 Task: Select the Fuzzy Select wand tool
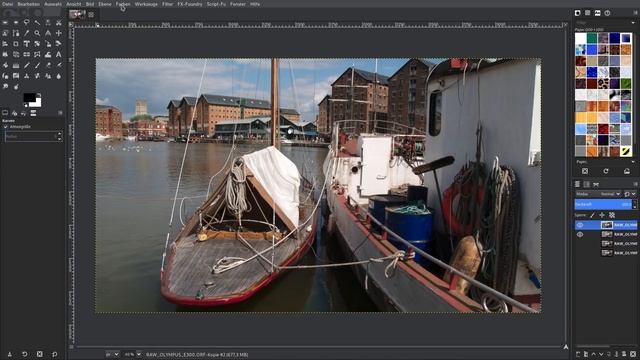[x=37, y=22]
